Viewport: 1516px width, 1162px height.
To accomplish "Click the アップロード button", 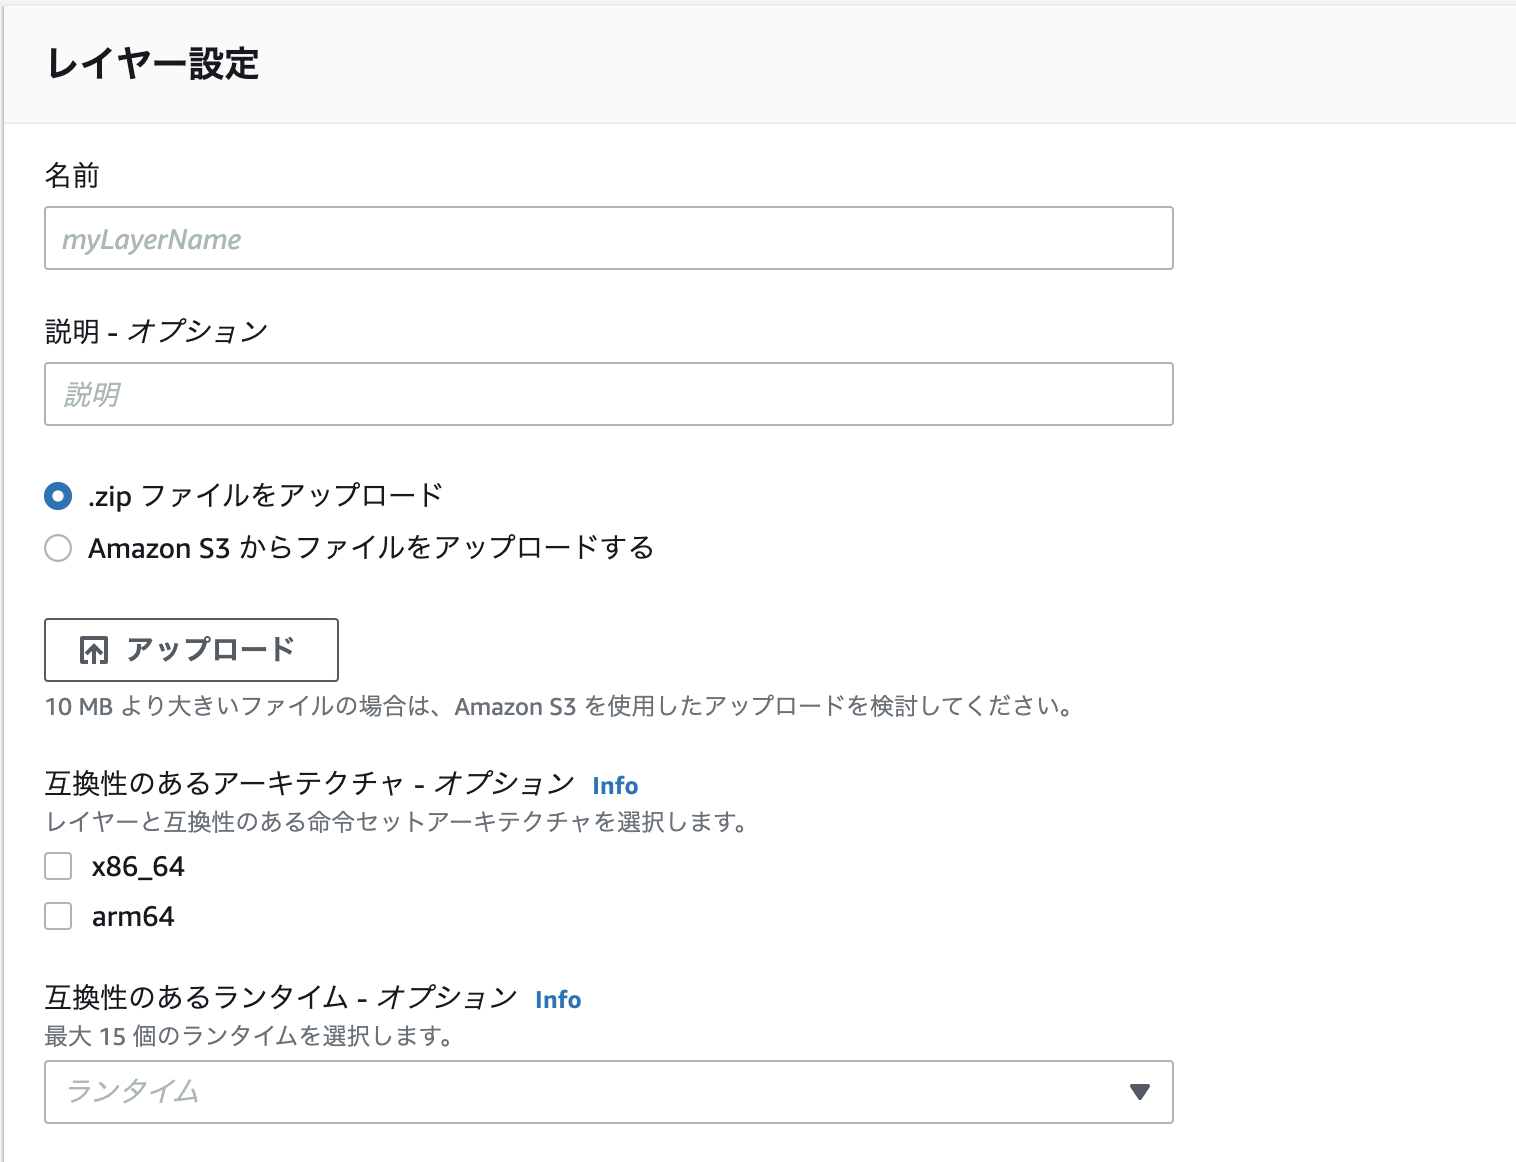I will coord(190,649).
